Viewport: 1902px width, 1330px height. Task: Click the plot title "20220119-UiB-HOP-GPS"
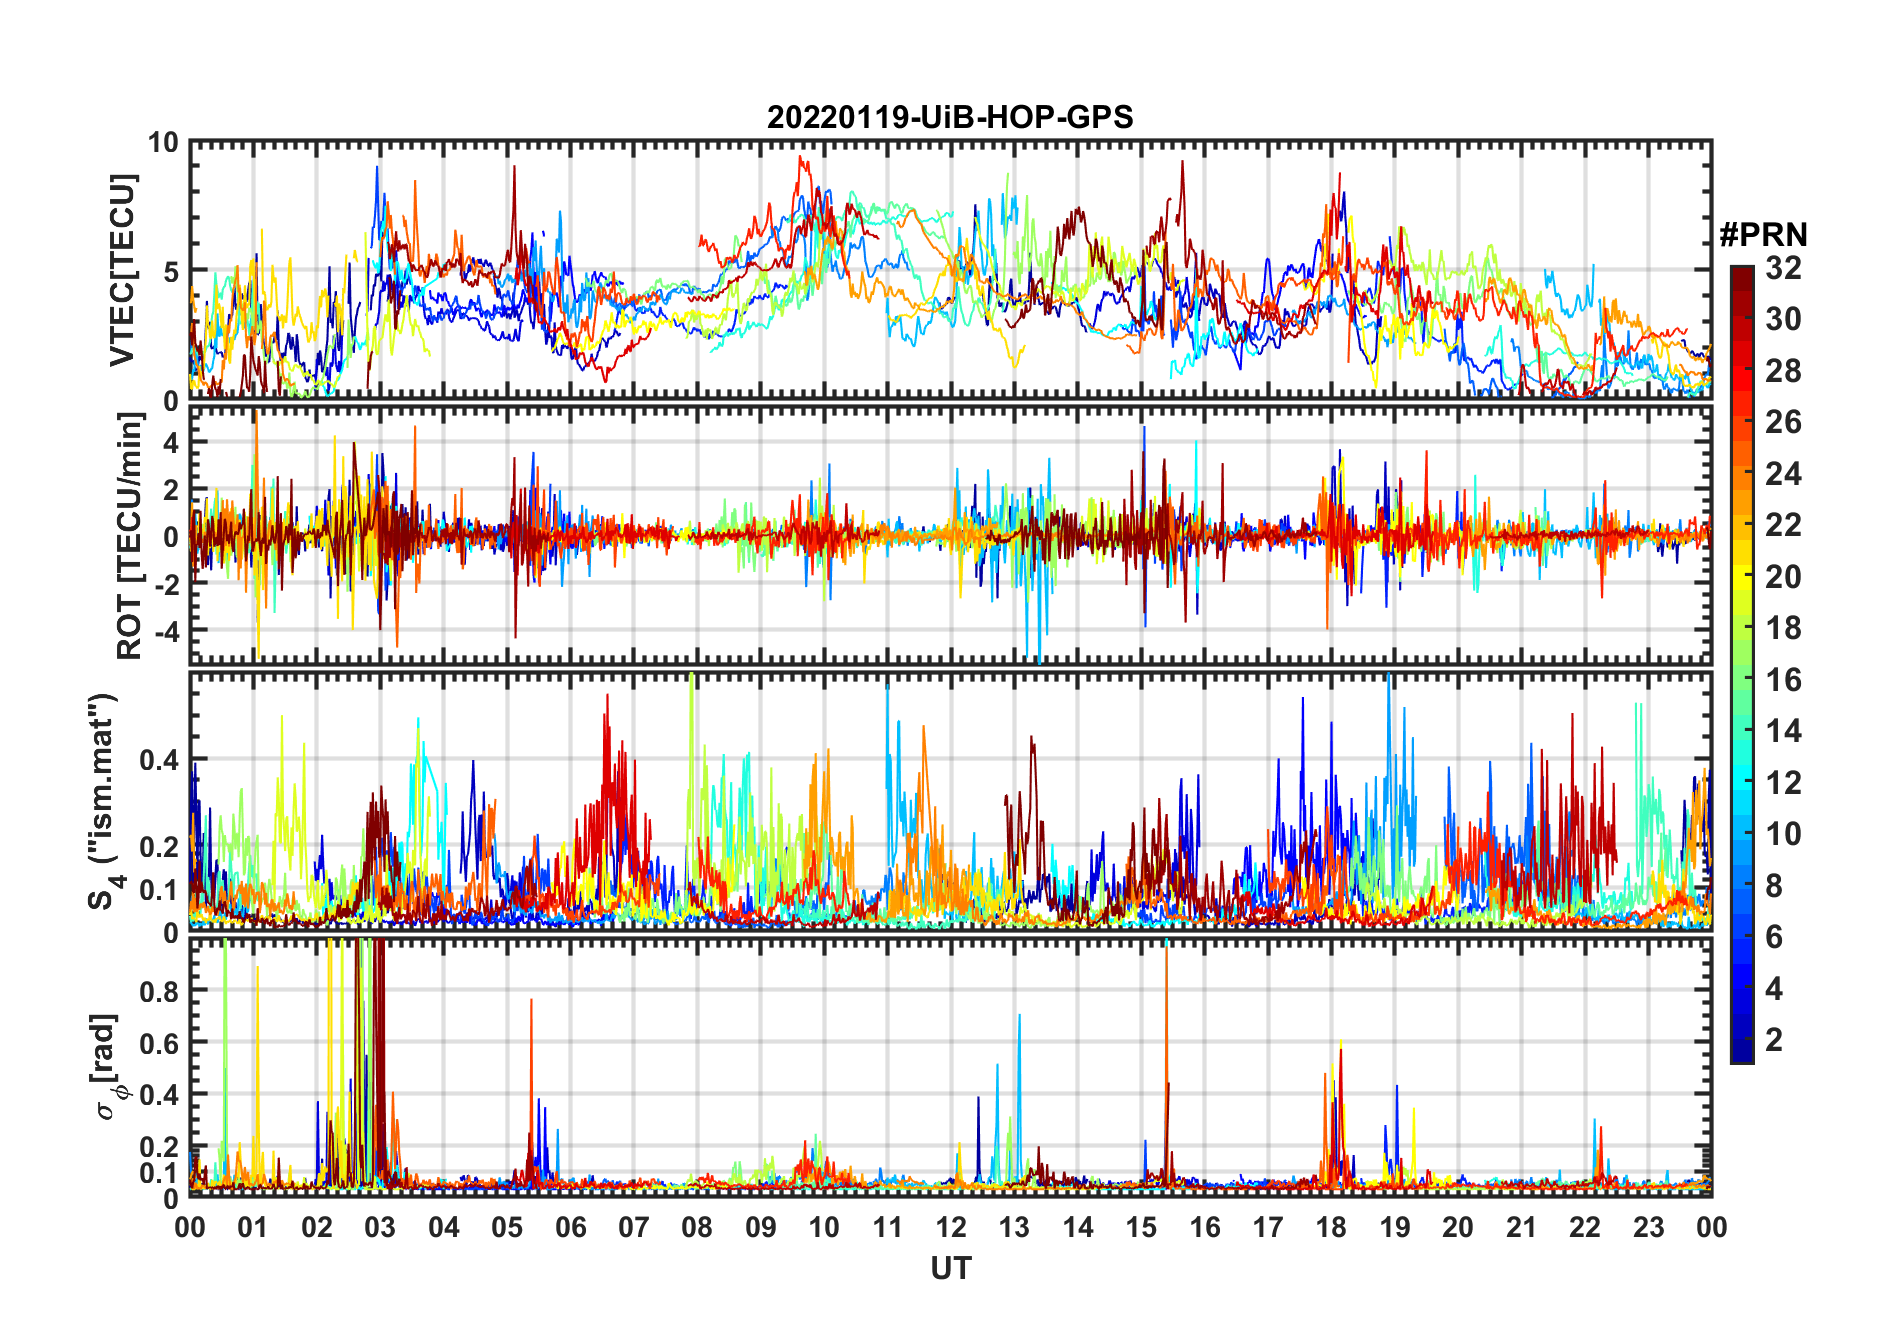pyautogui.click(x=950, y=117)
